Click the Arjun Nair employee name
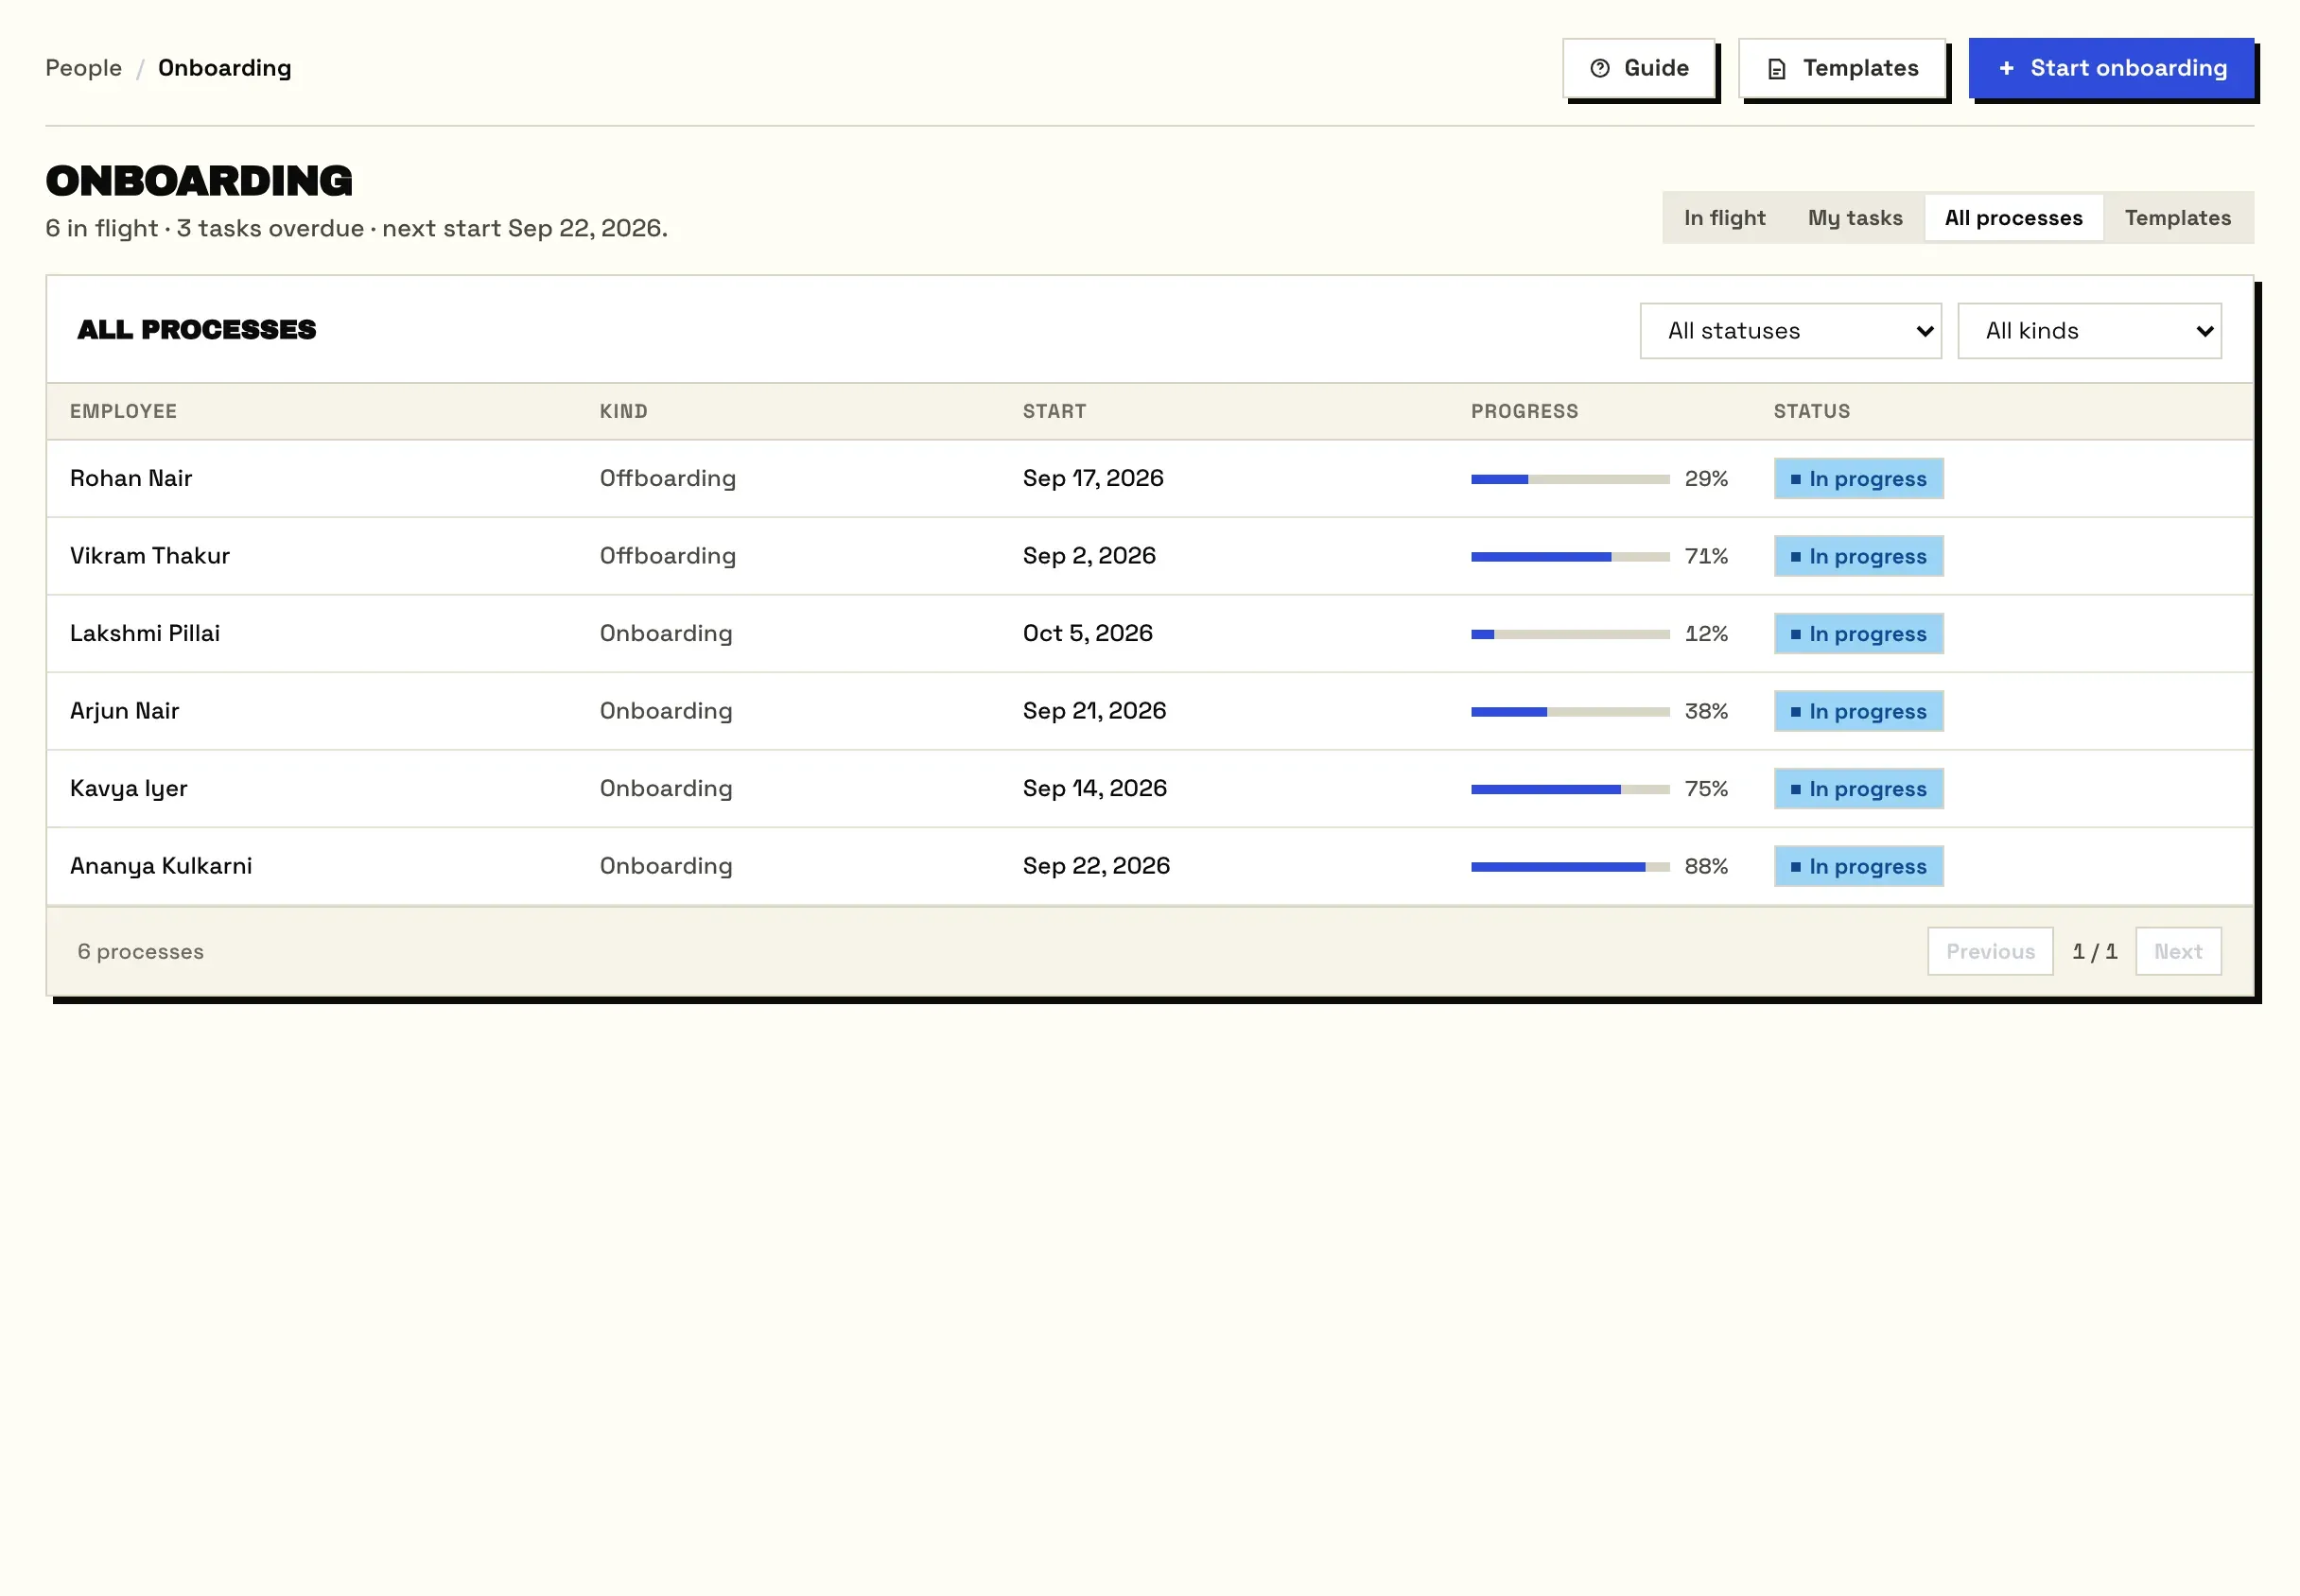Screen dimensions: 2300x1596 125,711
